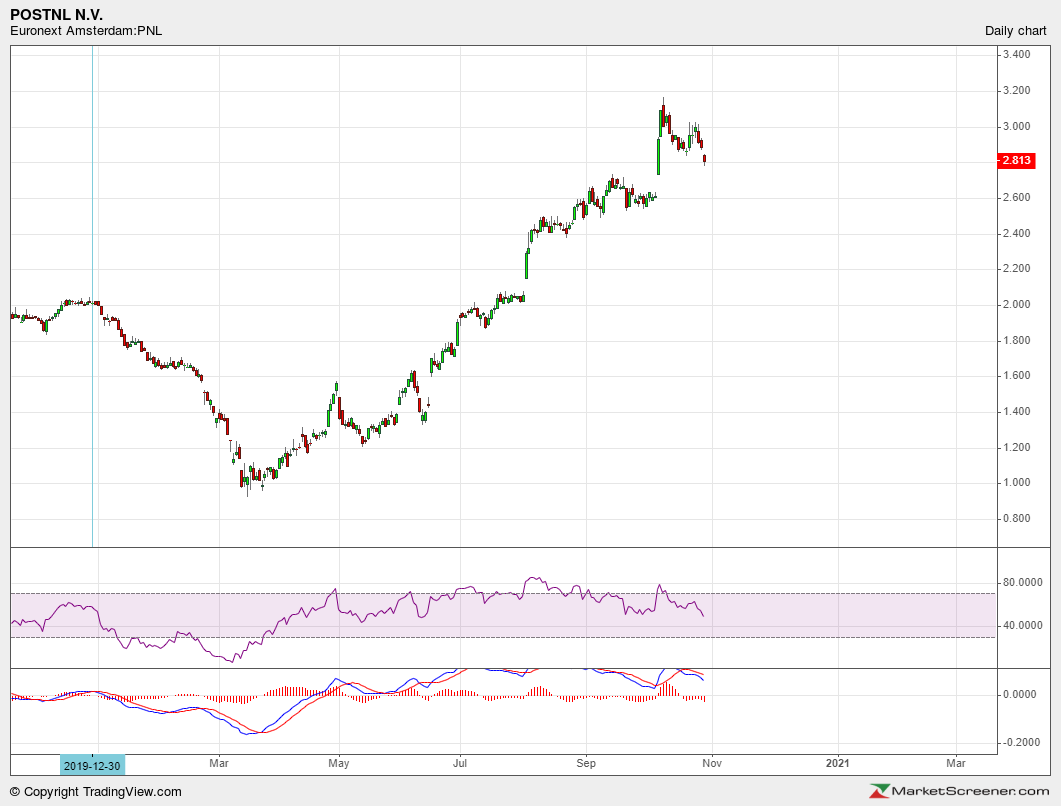The width and height of the screenshot is (1061, 806).
Task: Click the Euronext Amsterdam:PNL ticker text
Action: point(86,31)
